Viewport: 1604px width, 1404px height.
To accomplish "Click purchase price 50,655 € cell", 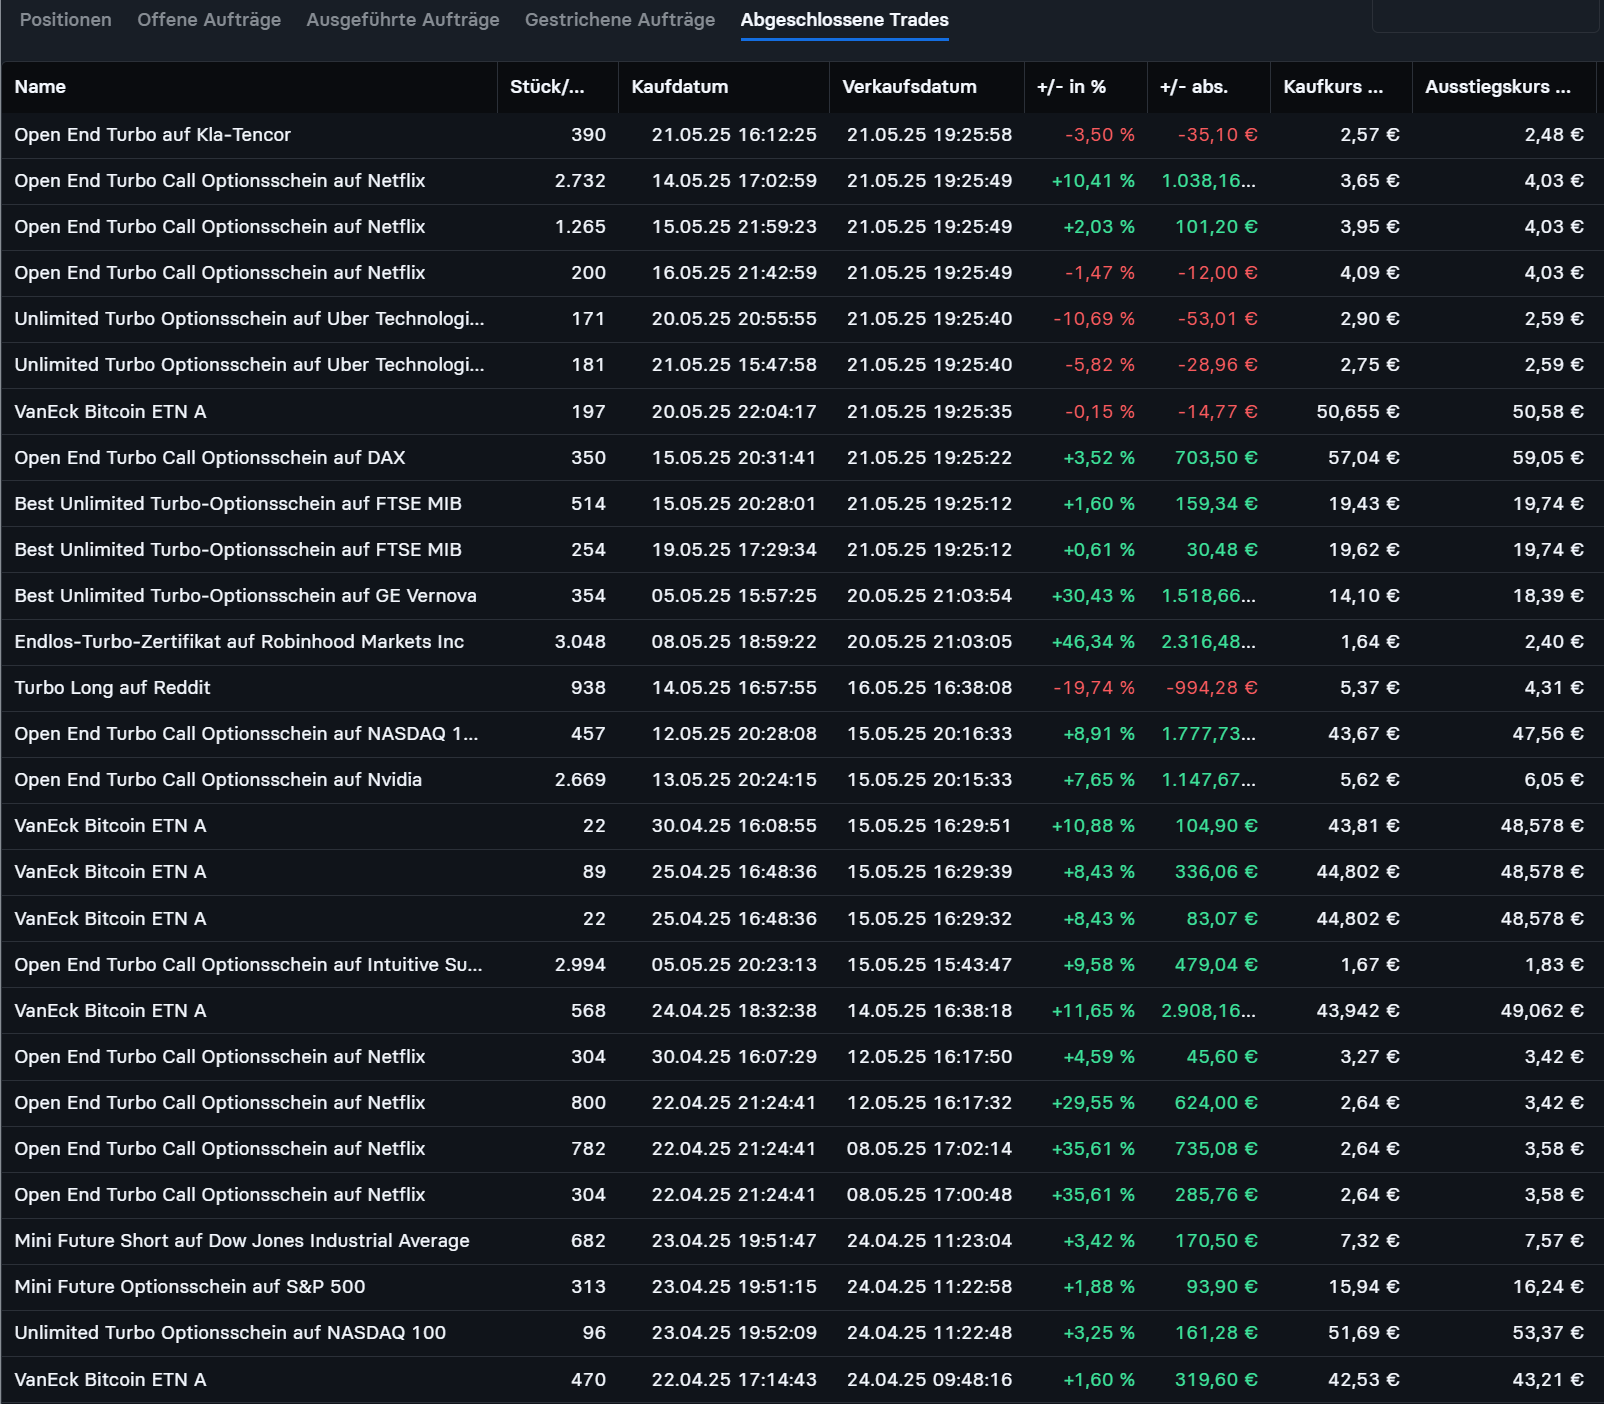I will (x=1358, y=411).
